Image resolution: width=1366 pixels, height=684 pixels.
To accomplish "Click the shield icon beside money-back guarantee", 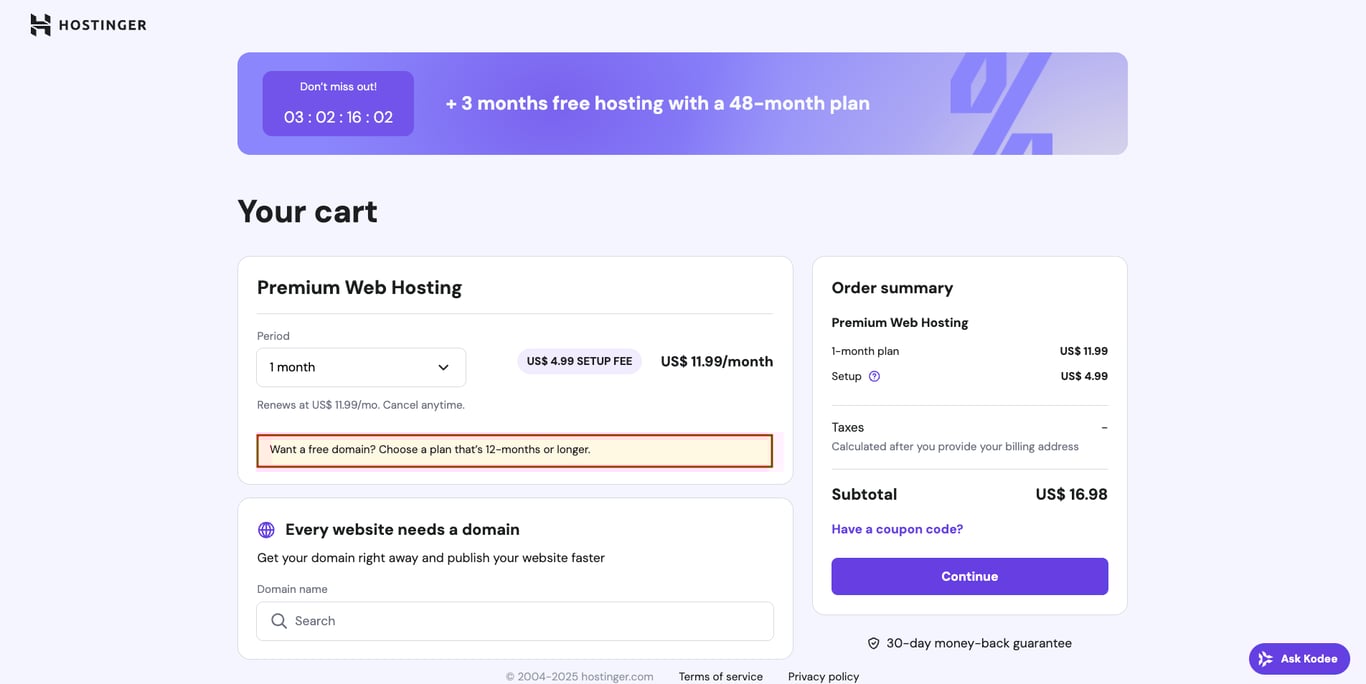I will (x=873, y=643).
